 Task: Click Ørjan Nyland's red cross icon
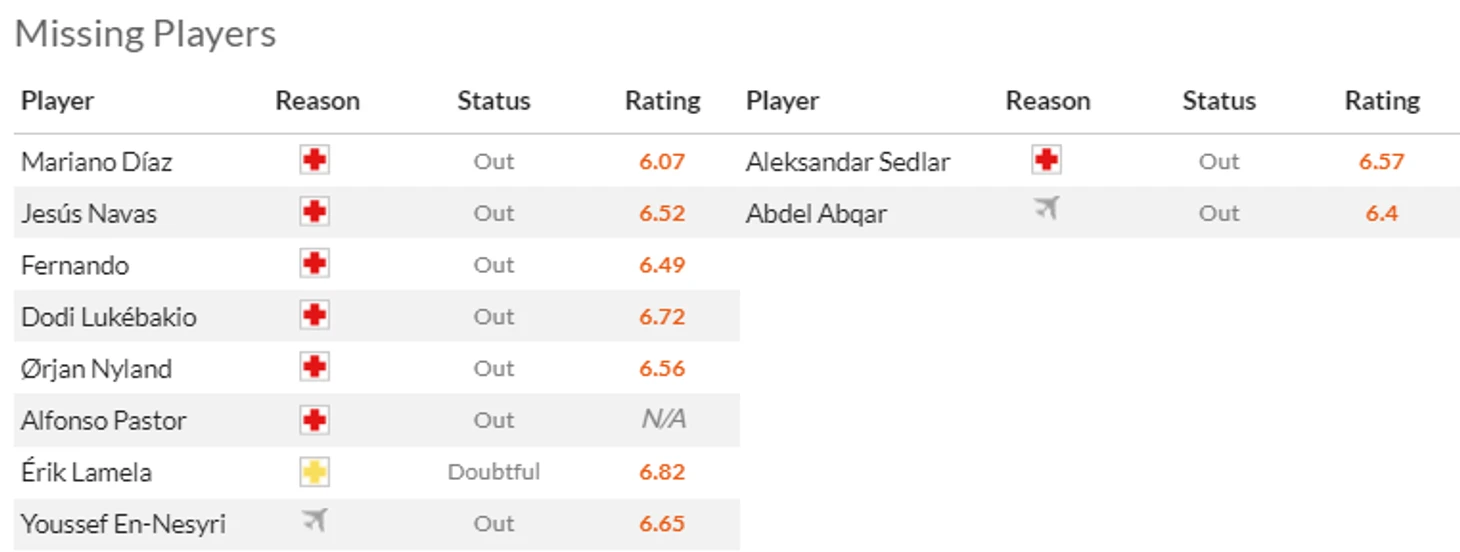pyautogui.click(x=314, y=368)
